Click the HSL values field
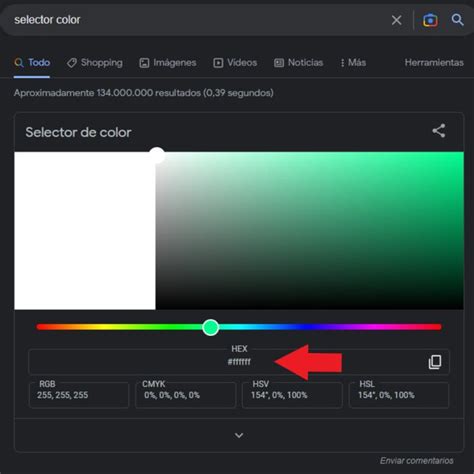The width and height of the screenshot is (474, 474). click(x=399, y=395)
